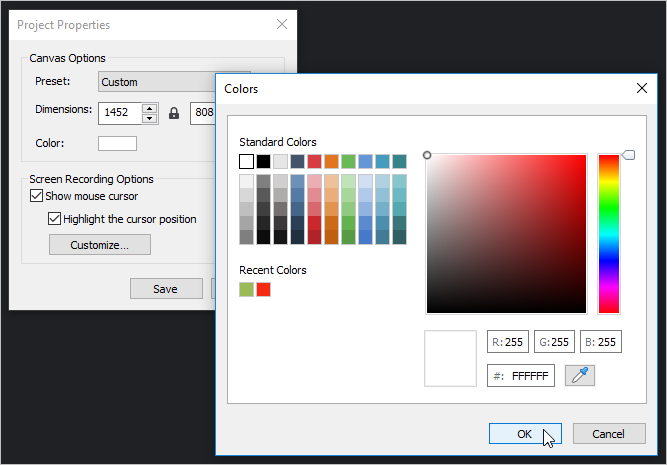Choose the green recent color swatch
The width and height of the screenshot is (667, 465).
coord(246,289)
